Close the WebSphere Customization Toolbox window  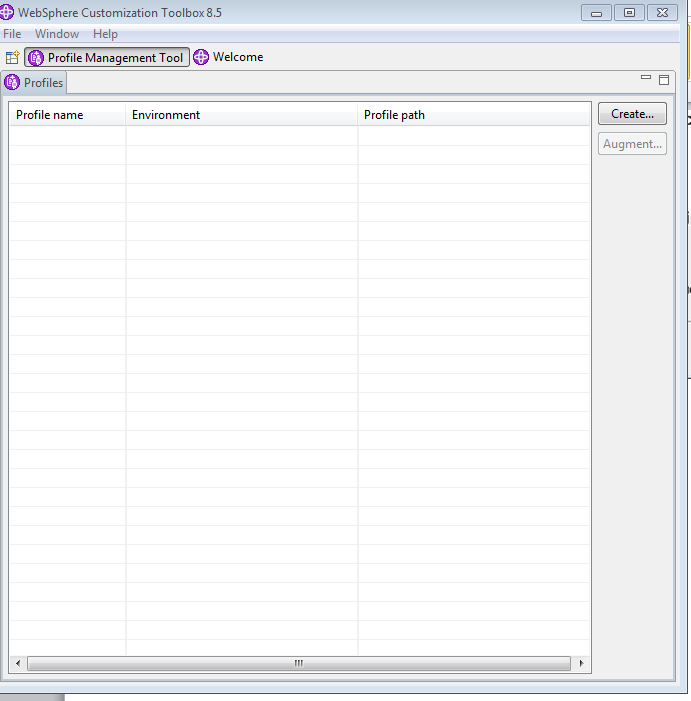[x=662, y=13]
